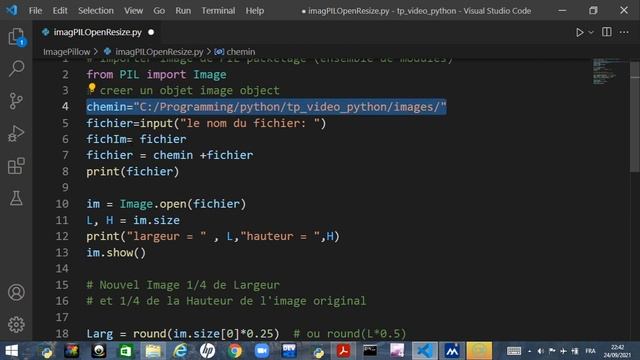Open the View menu
This screenshot has height=360, width=640.
[133, 11]
